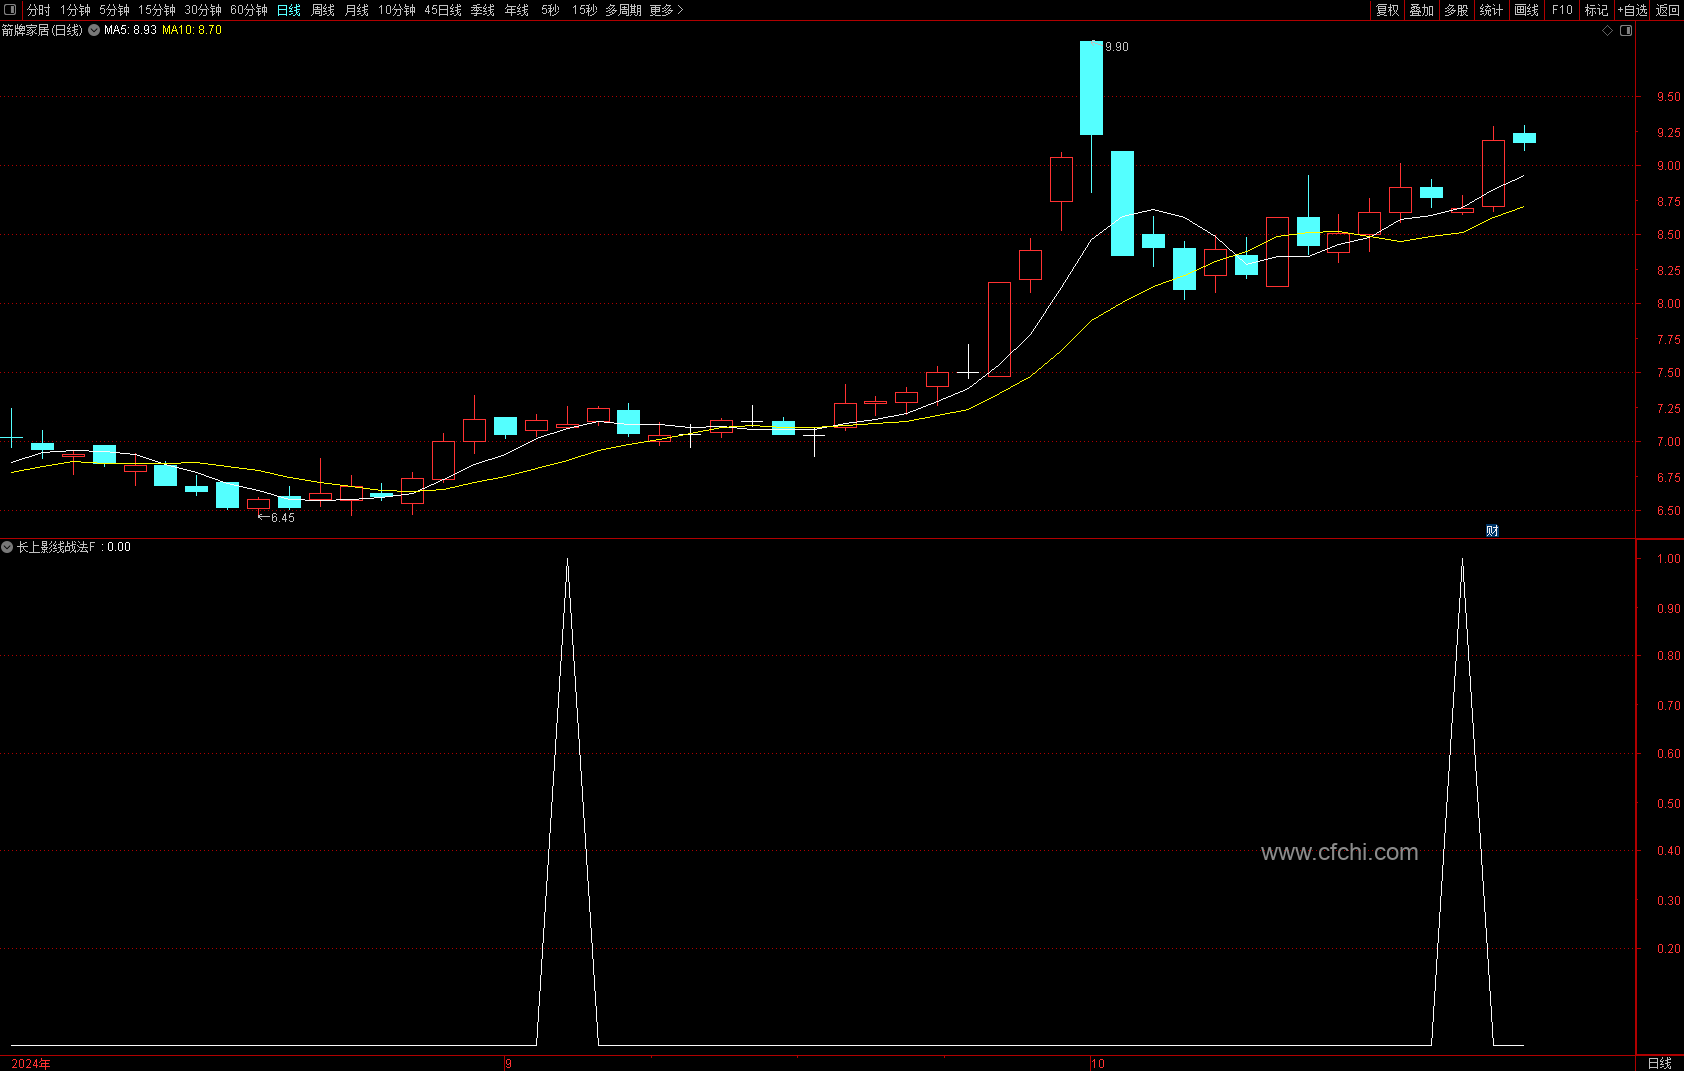
Task: Click the month 9 marker on time axis
Action: pyautogui.click(x=509, y=1063)
